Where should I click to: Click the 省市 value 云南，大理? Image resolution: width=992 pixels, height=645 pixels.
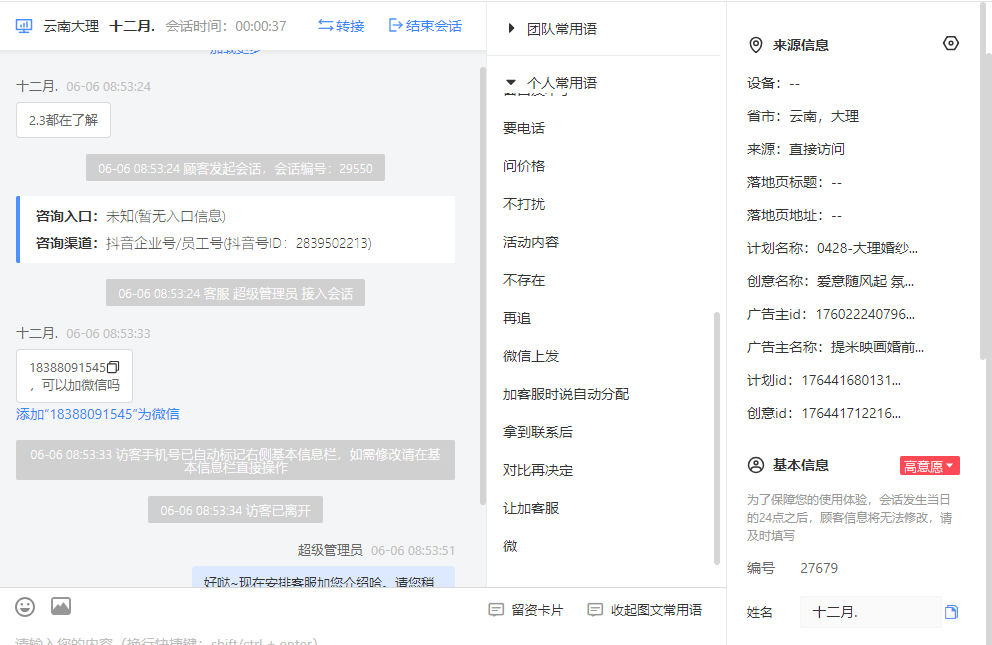tap(824, 116)
